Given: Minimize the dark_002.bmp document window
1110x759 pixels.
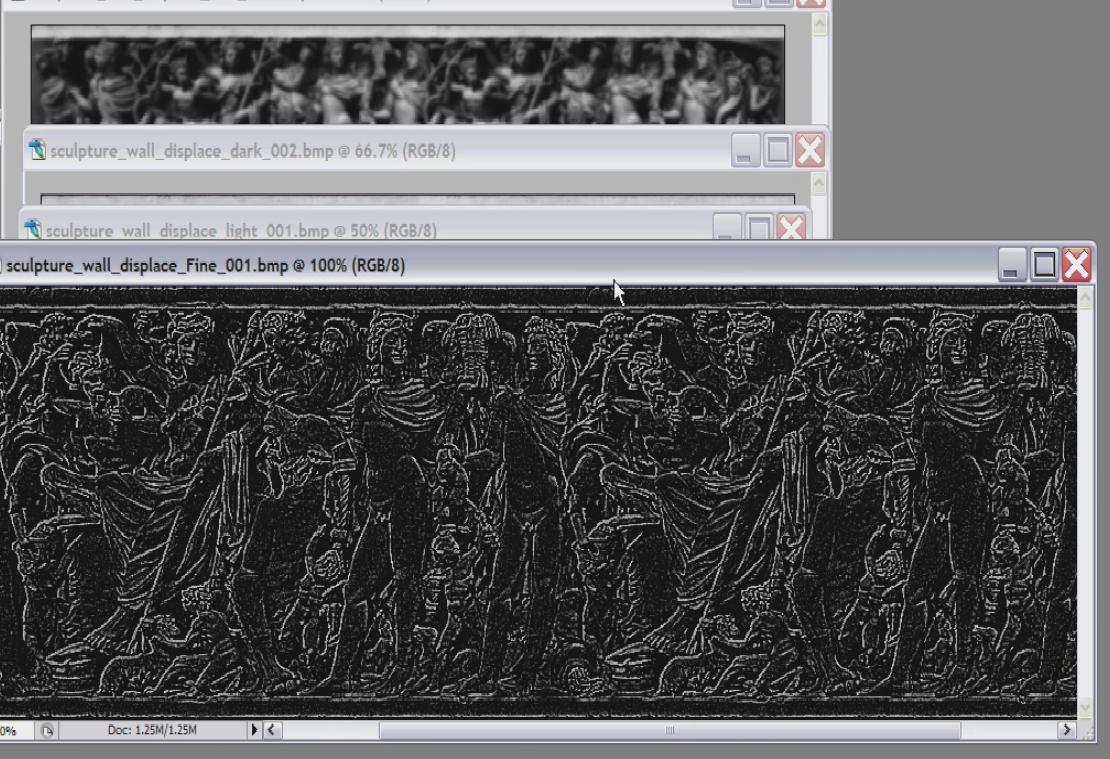Looking at the screenshot, I should point(744,151).
